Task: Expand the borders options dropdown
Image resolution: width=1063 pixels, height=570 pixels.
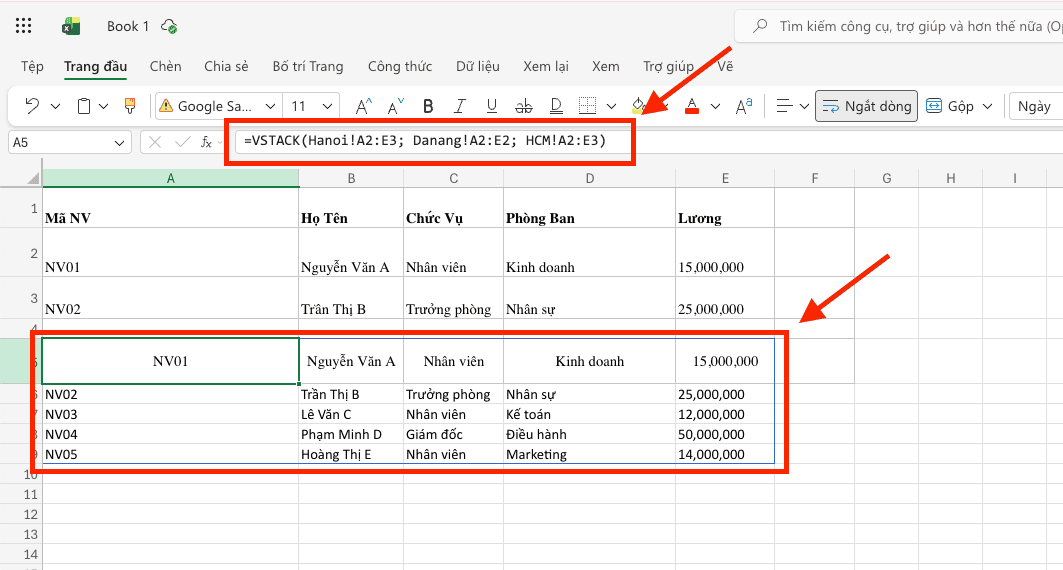Action: point(611,106)
